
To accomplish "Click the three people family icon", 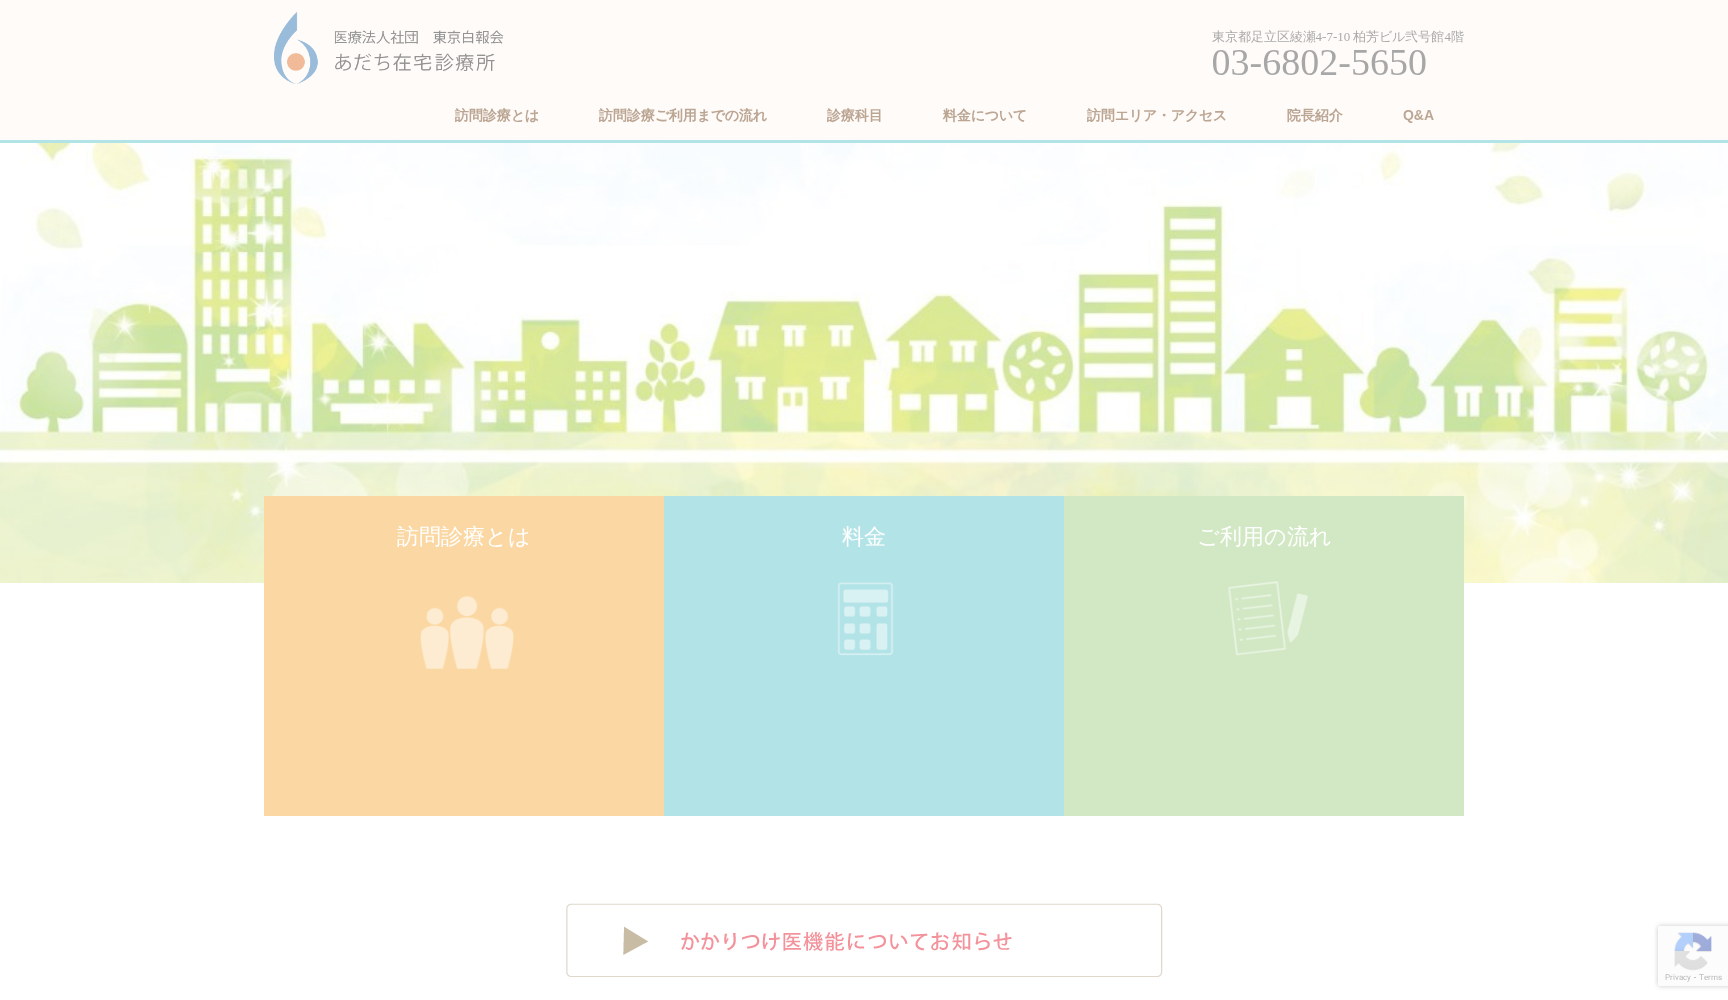I will pos(467,633).
